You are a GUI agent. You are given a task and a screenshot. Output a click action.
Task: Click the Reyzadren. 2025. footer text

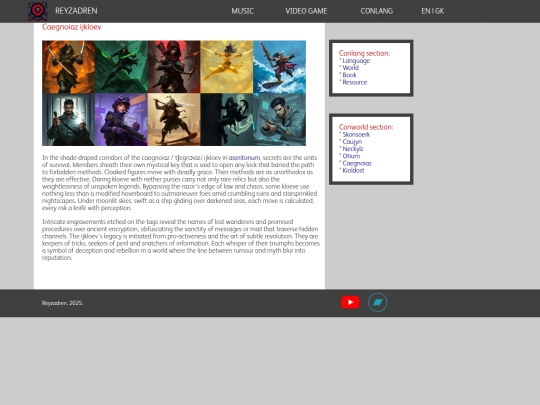[x=62, y=303]
